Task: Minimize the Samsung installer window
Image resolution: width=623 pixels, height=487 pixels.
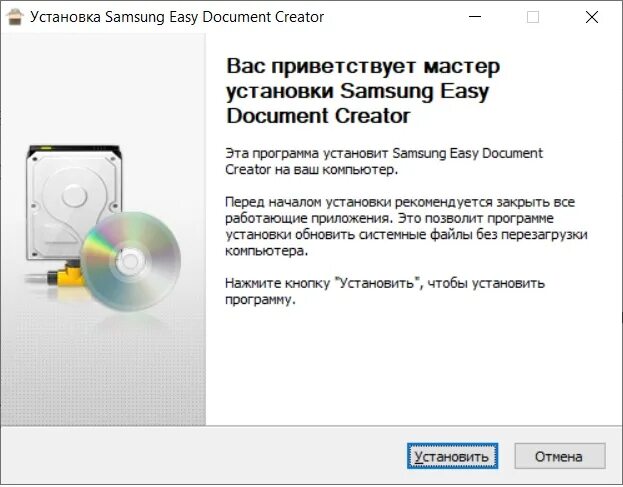Action: [475, 17]
